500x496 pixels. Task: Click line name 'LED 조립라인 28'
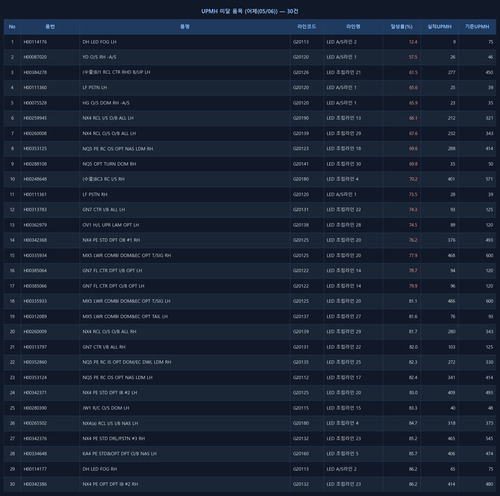pos(343,225)
